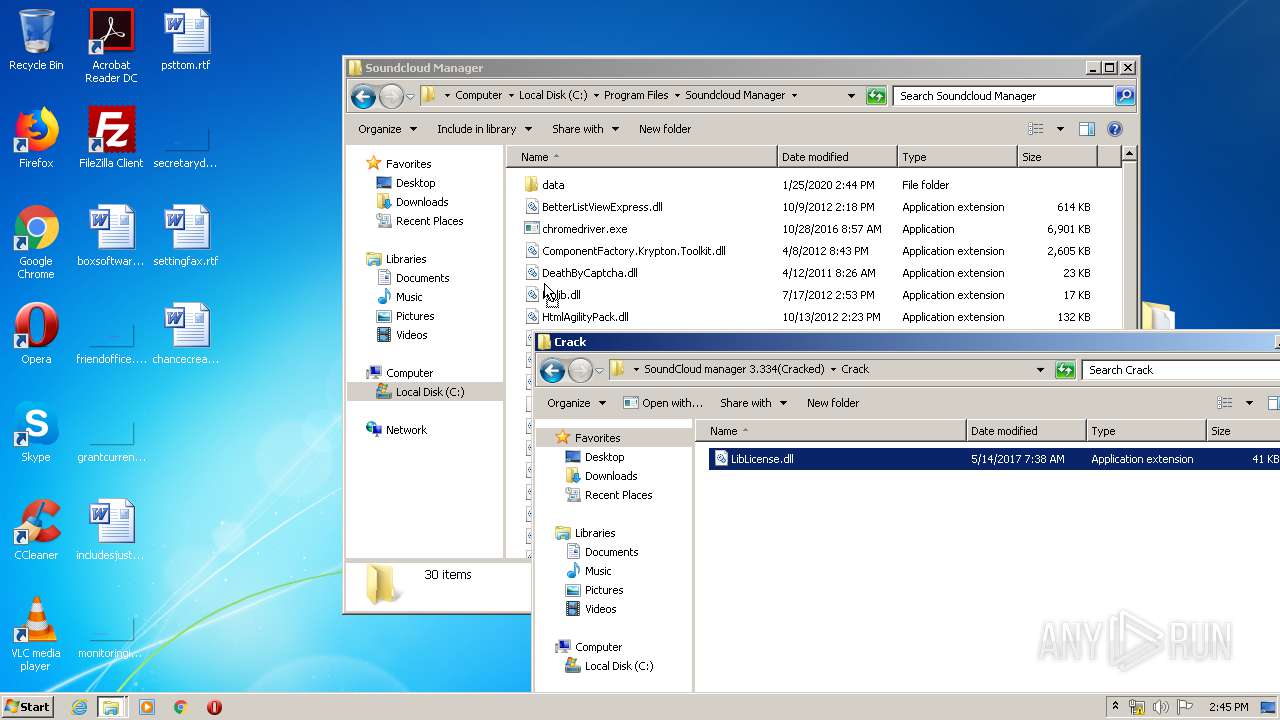The height and width of the screenshot is (720, 1280).
Task: Select Downloads in Crack window sidebar
Action: click(611, 476)
